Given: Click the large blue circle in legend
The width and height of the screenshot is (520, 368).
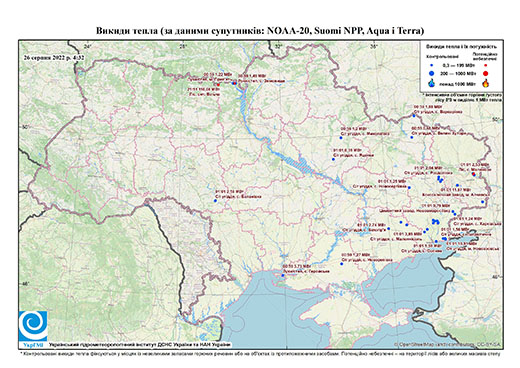Looking at the screenshot, I should point(432,73).
